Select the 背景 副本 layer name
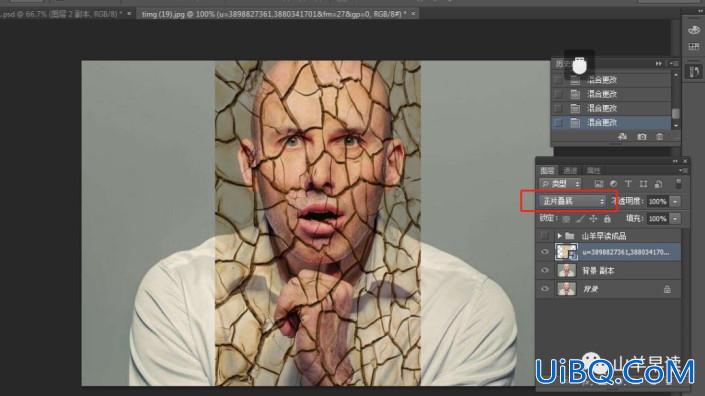 (598, 271)
